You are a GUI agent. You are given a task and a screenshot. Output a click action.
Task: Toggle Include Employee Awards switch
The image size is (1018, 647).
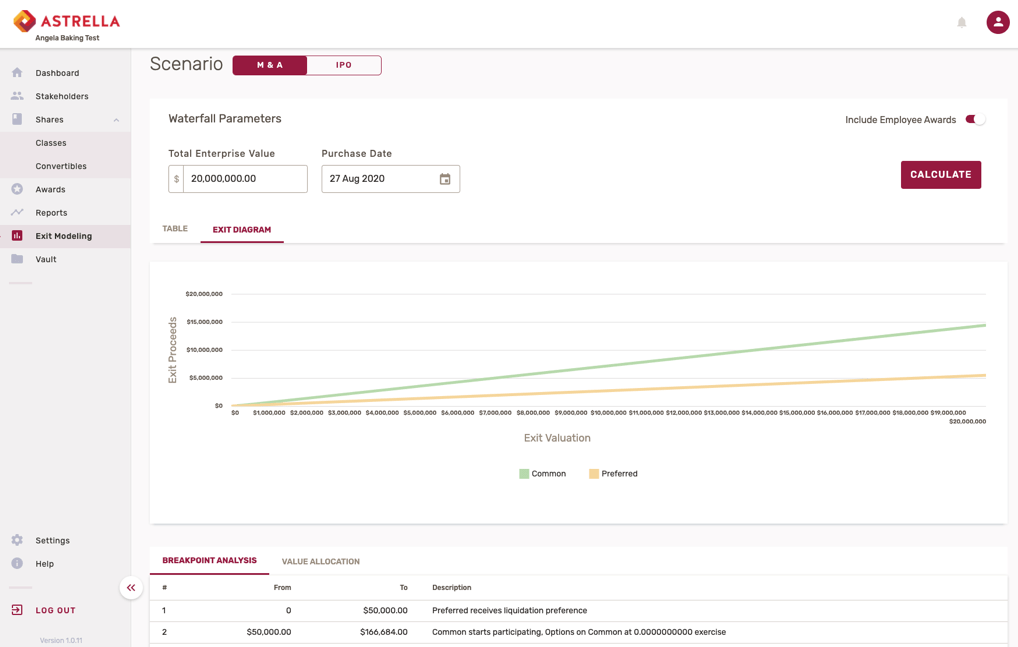(975, 119)
